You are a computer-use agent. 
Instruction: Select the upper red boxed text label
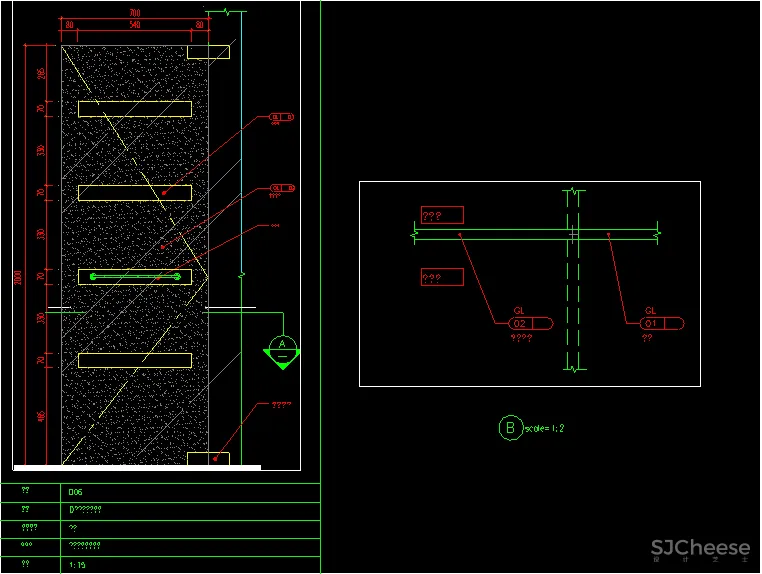(441, 215)
